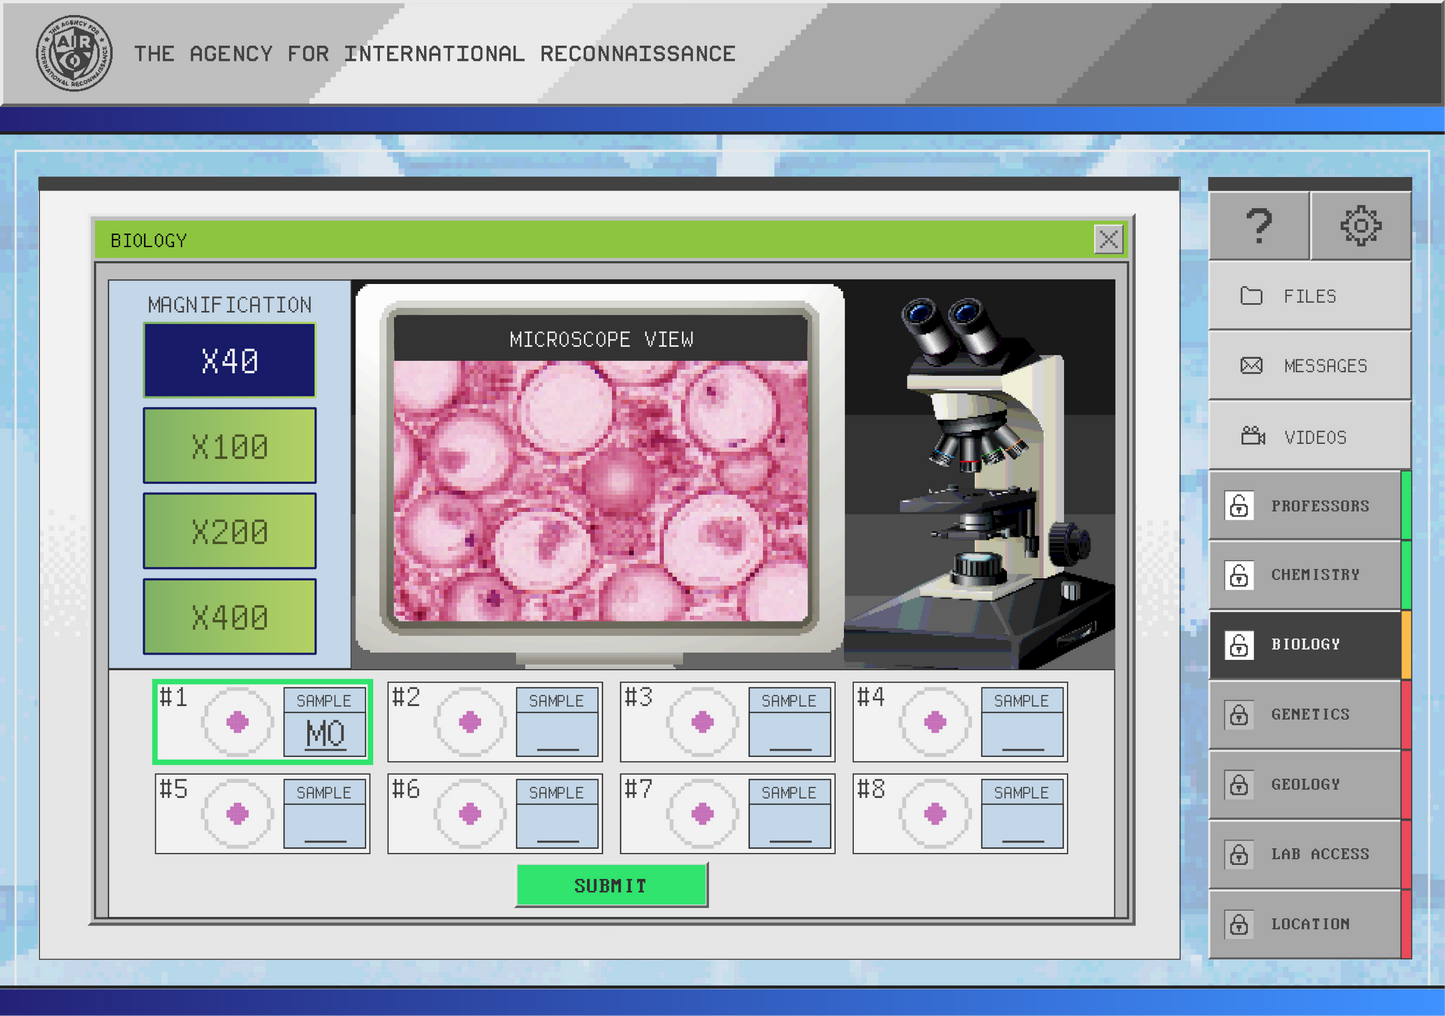Click the sample #2 answer field
Image resolution: width=1445 pixels, height=1016 pixels.
coord(557,735)
